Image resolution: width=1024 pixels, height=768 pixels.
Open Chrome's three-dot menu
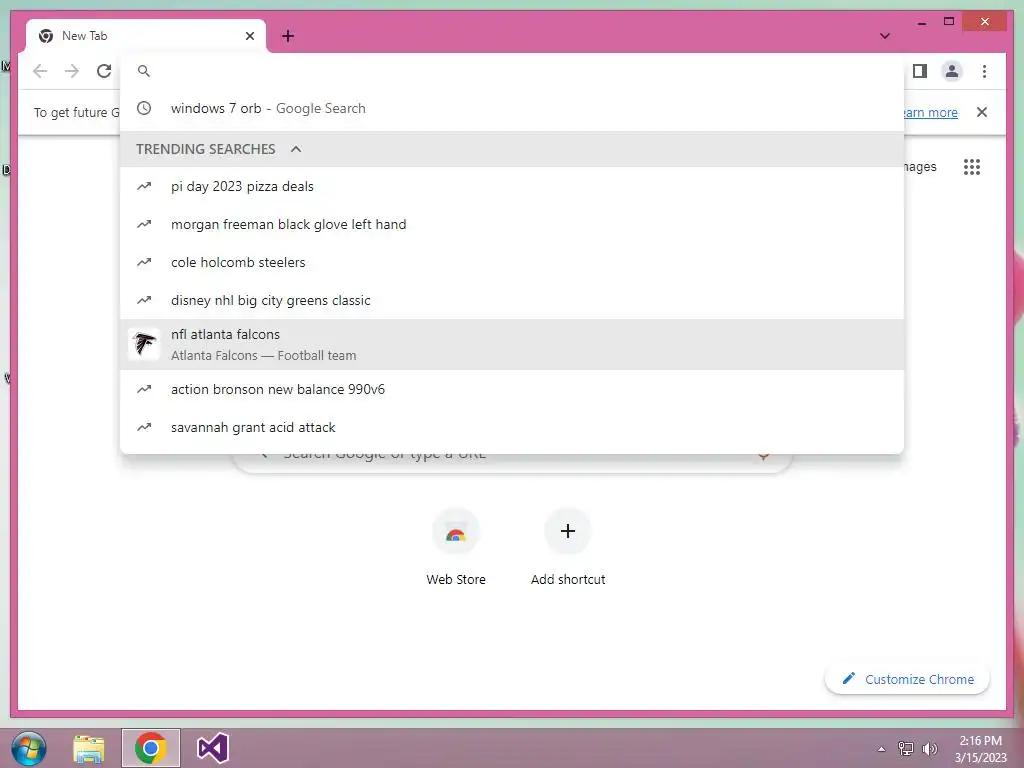(x=984, y=71)
